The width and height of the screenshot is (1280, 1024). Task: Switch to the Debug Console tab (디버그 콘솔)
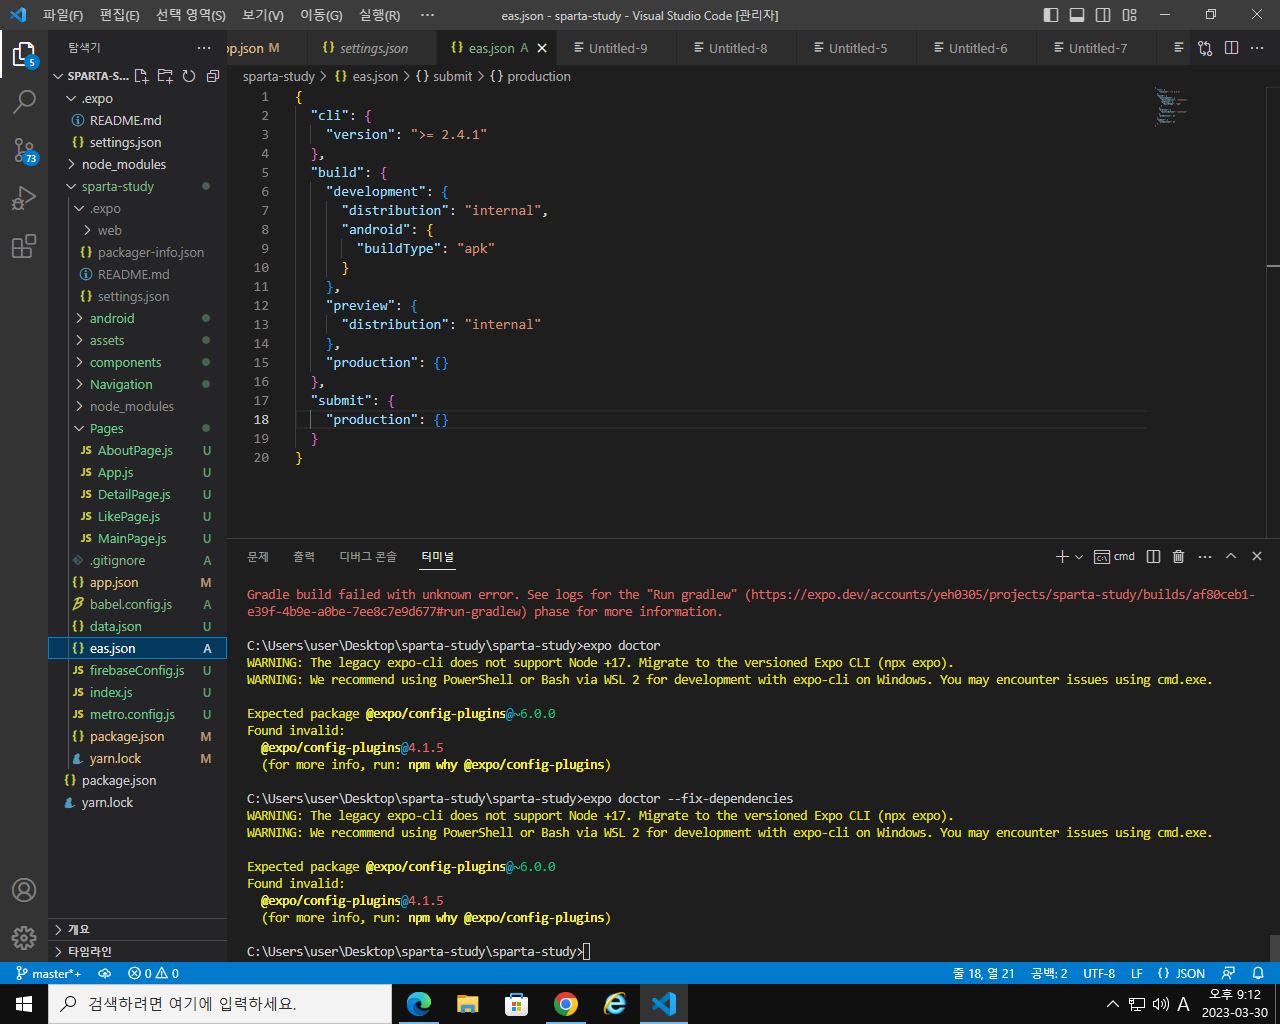(x=368, y=556)
